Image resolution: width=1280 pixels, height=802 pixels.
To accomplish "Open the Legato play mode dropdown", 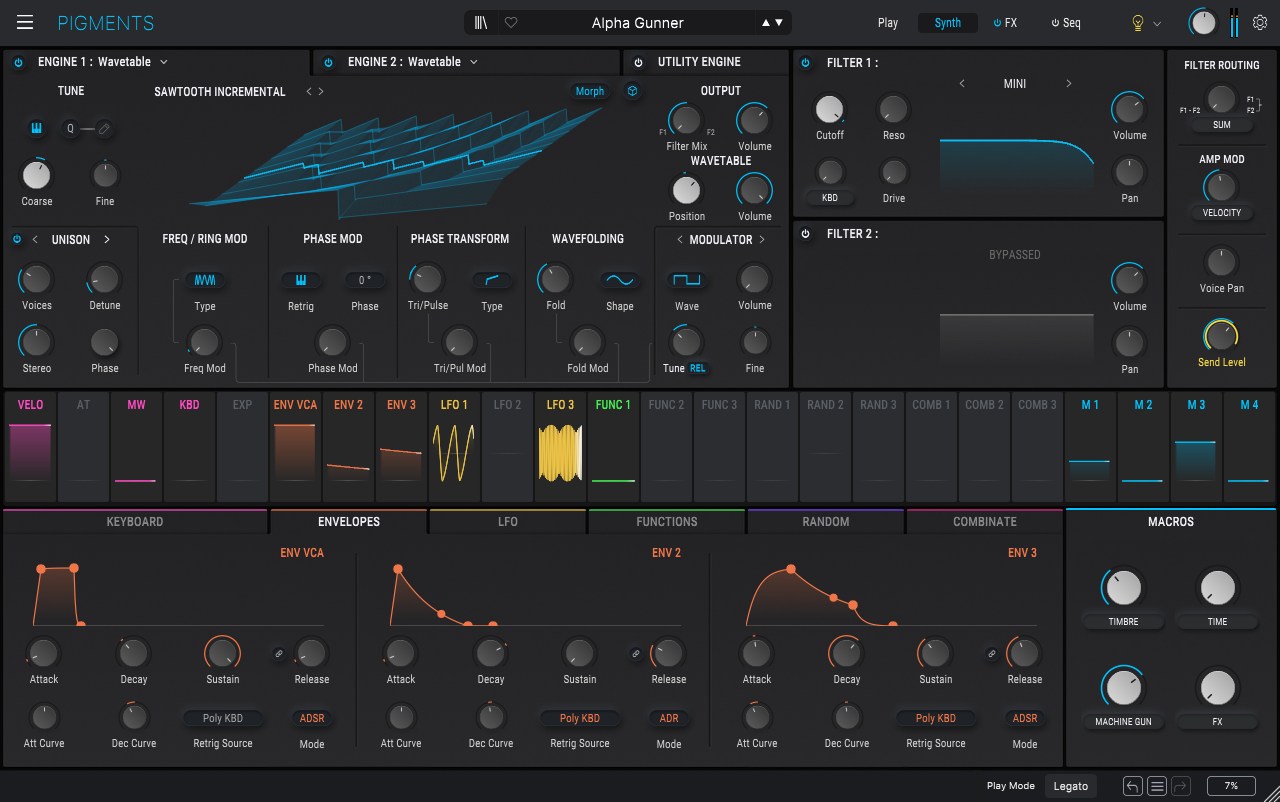I will click(x=1070, y=786).
